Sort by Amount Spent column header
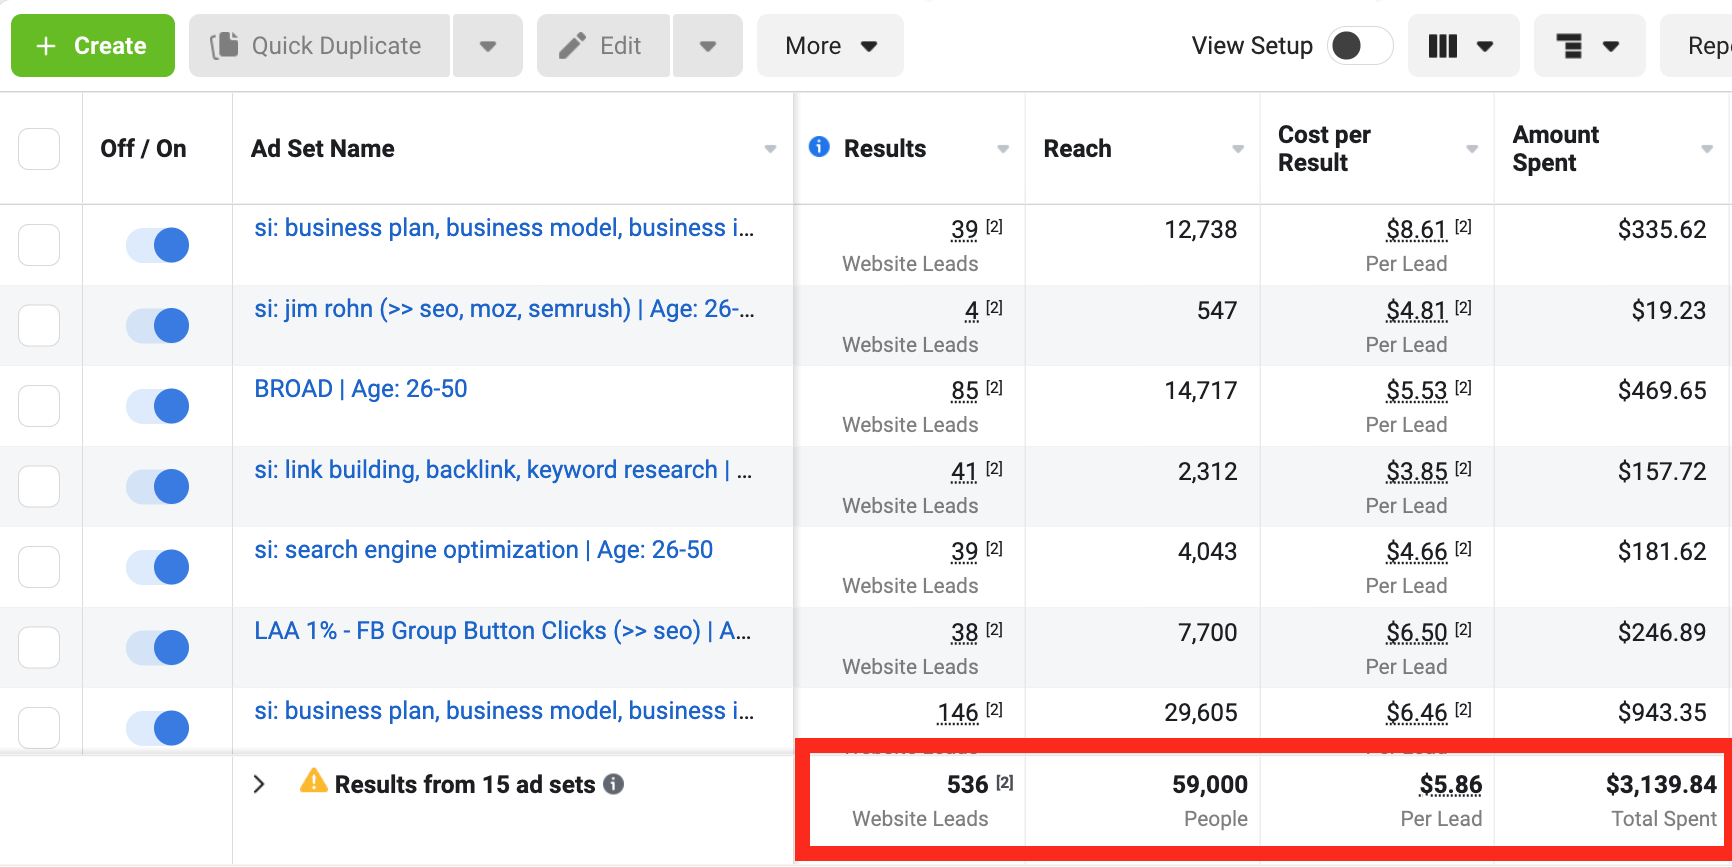This screenshot has width=1732, height=867. click(x=1556, y=149)
